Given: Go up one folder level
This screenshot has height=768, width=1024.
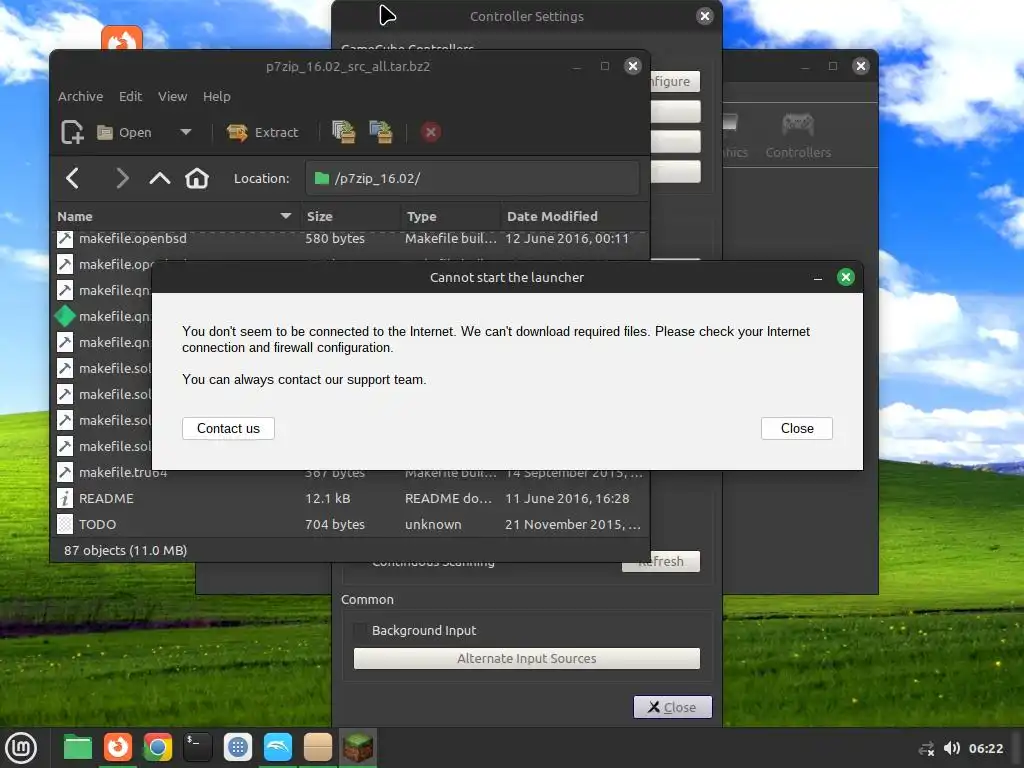Looking at the screenshot, I should click(x=159, y=178).
